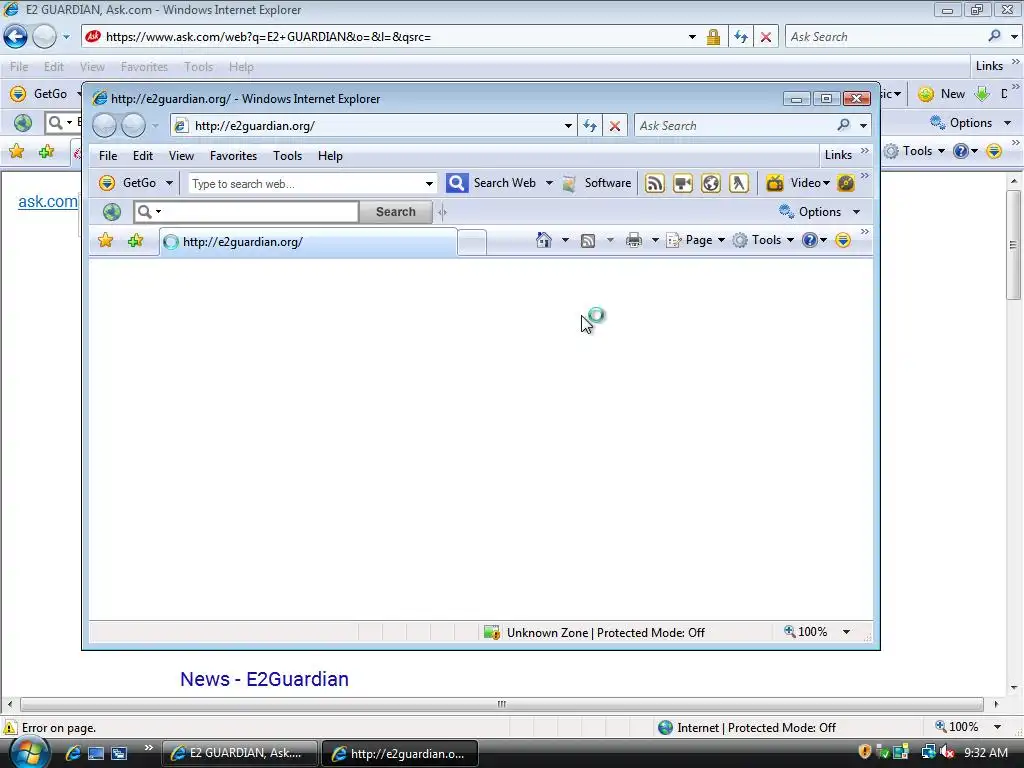Click the front window address bar URL field

(372, 126)
